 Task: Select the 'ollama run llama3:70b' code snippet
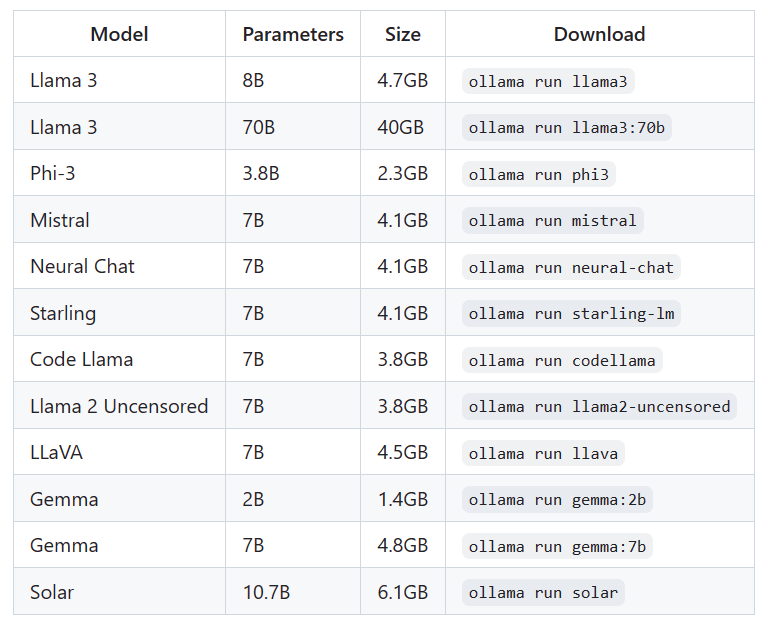pyautogui.click(x=567, y=128)
